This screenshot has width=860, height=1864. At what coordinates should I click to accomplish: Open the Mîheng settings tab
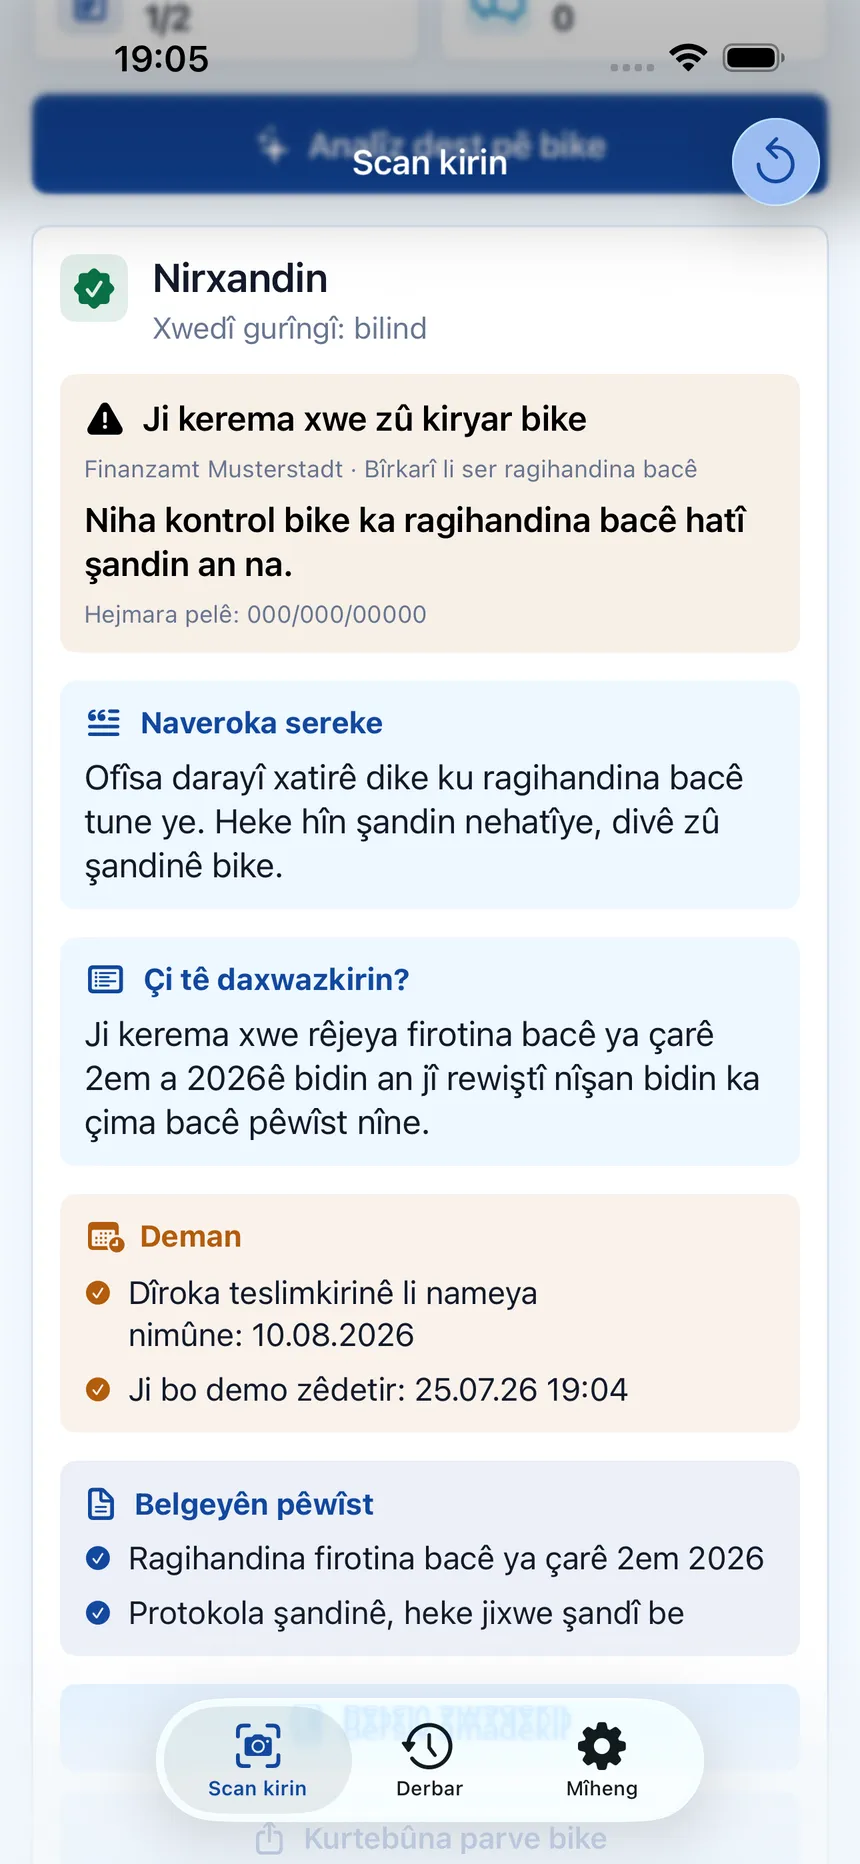(x=602, y=1760)
